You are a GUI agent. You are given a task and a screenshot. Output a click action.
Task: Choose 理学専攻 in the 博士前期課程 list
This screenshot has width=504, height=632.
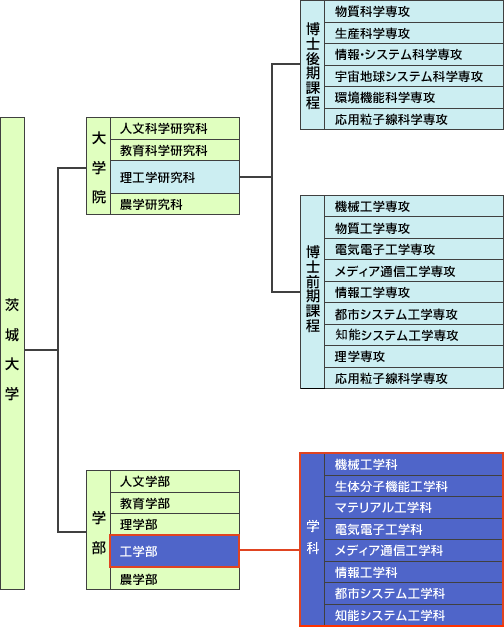click(x=414, y=356)
